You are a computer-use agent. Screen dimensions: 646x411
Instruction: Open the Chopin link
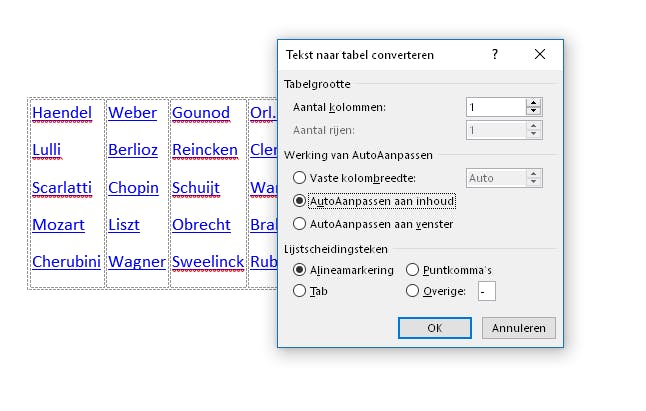click(133, 188)
